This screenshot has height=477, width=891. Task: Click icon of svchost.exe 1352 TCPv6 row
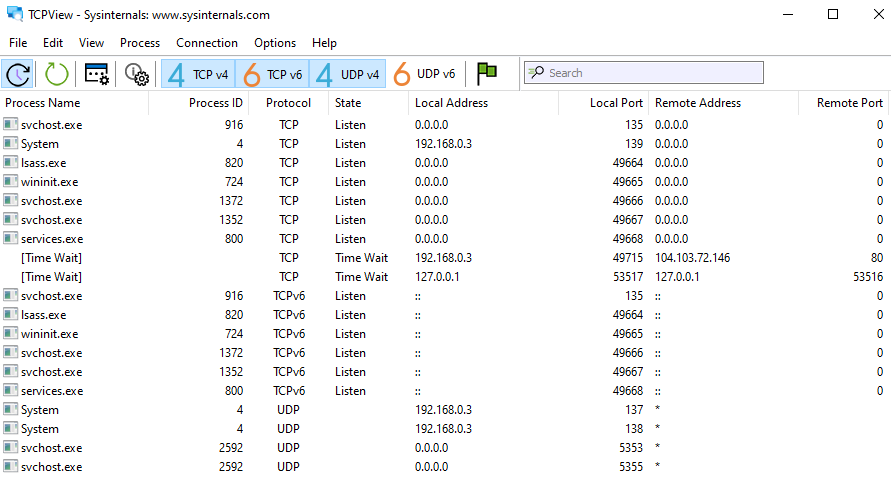tap(10, 371)
